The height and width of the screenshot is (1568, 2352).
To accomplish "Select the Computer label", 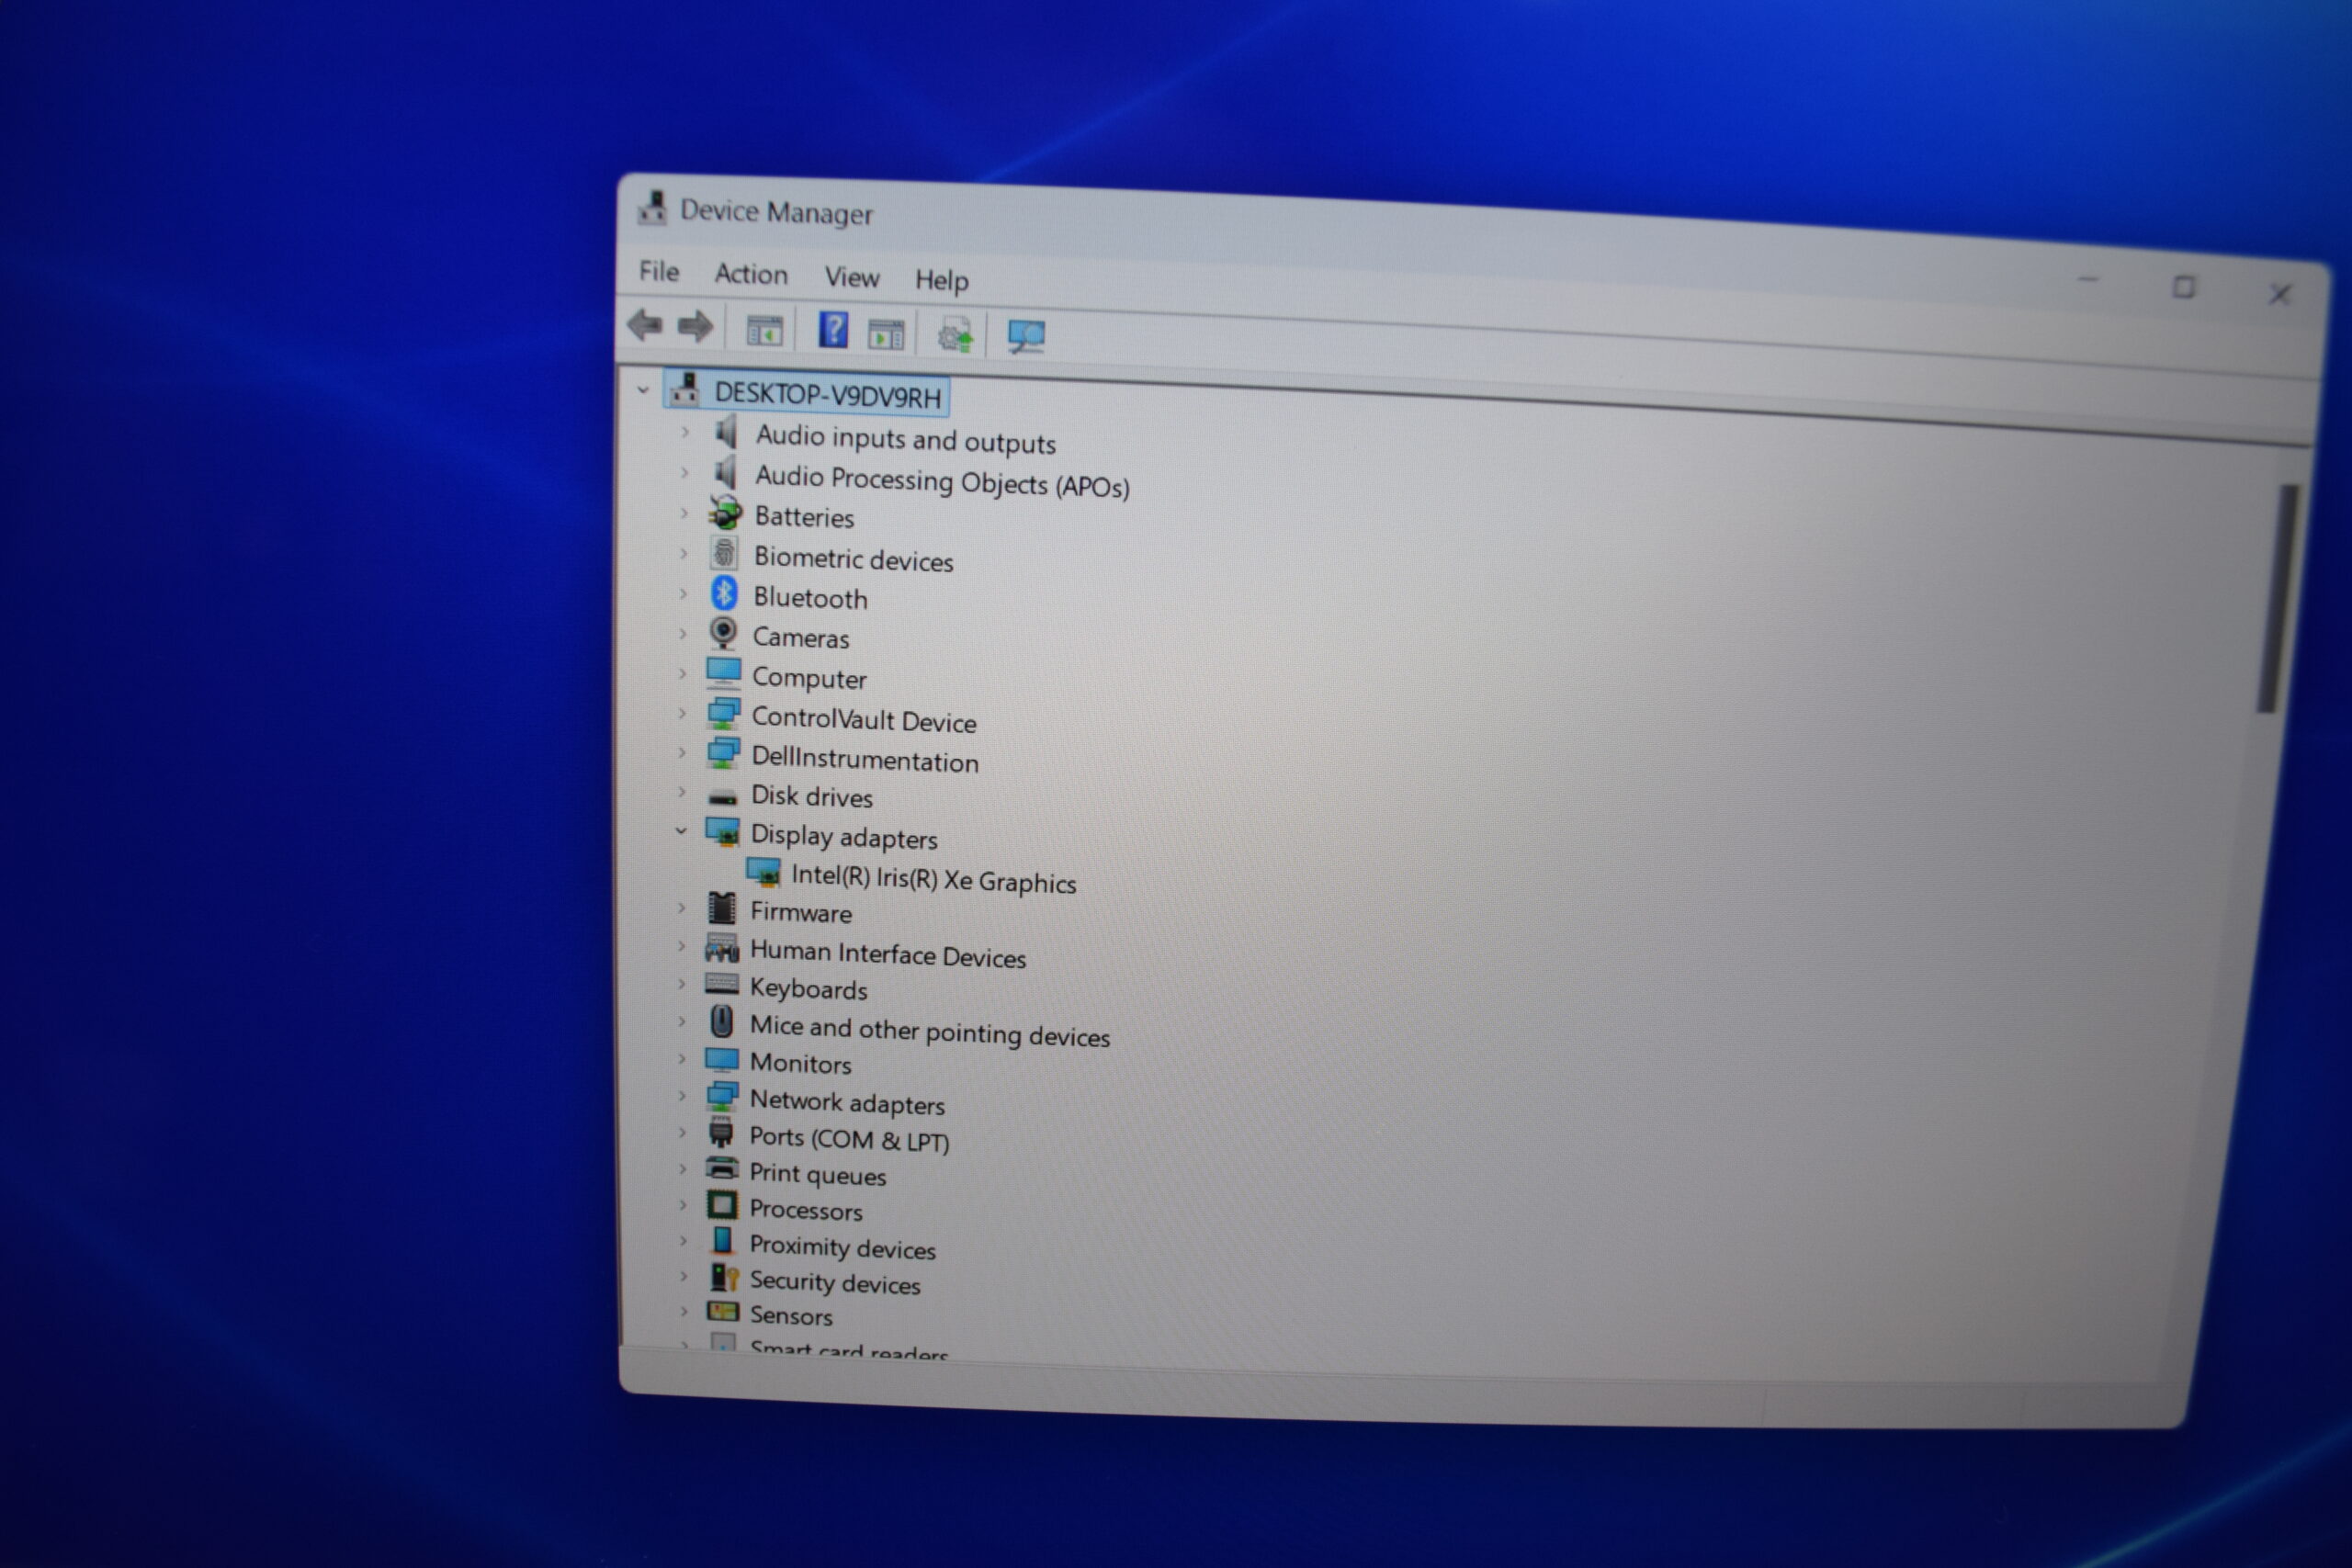I will 809,678.
